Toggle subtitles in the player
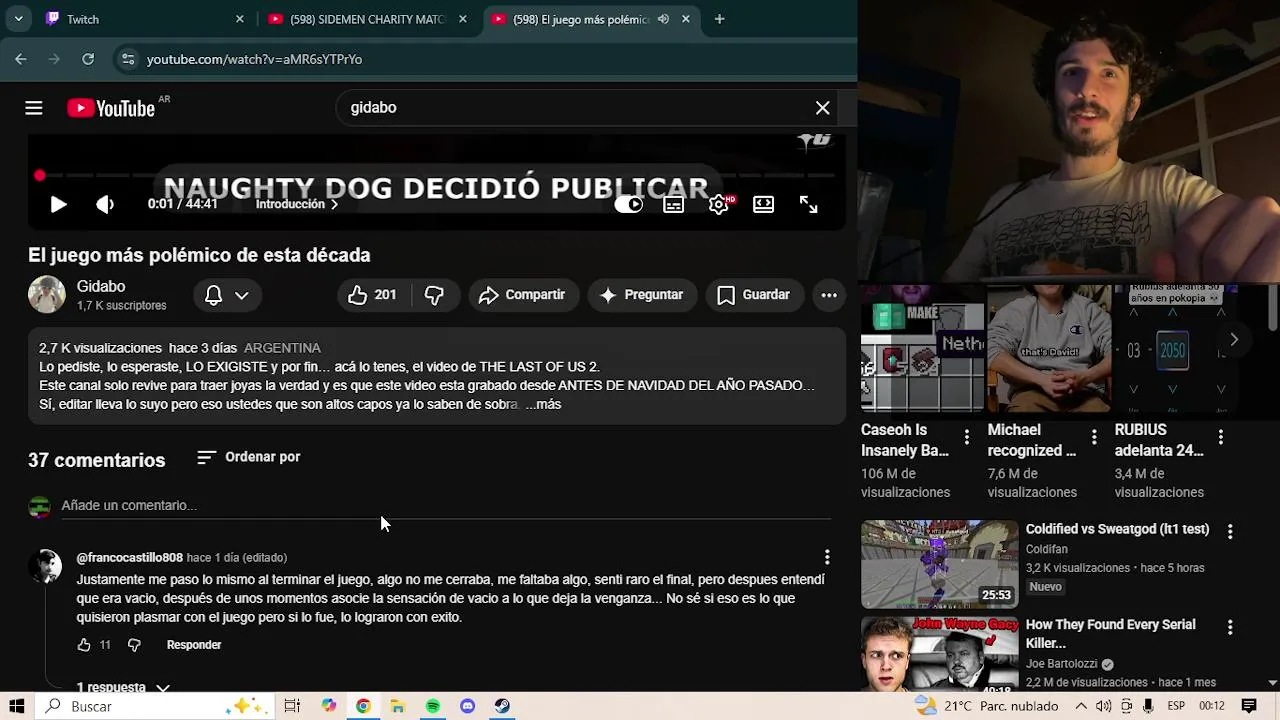Image resolution: width=1280 pixels, height=720 pixels. pyautogui.click(x=674, y=204)
